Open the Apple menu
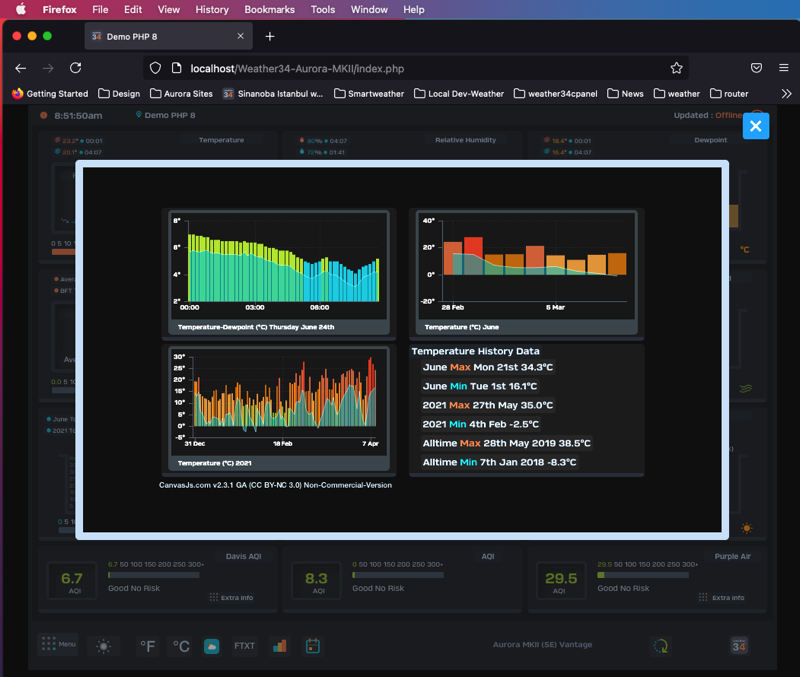Screen dimensions: 800x677 [x=21, y=9]
